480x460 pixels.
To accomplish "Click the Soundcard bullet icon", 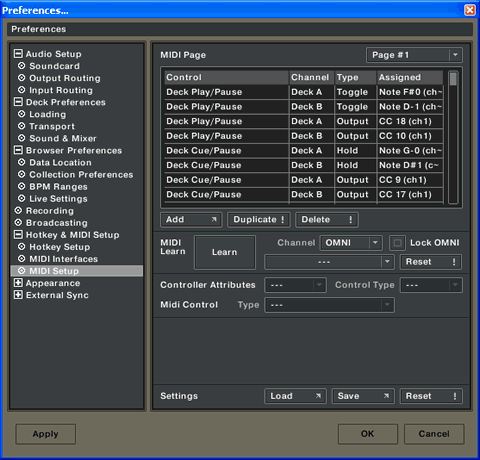I will (22, 66).
